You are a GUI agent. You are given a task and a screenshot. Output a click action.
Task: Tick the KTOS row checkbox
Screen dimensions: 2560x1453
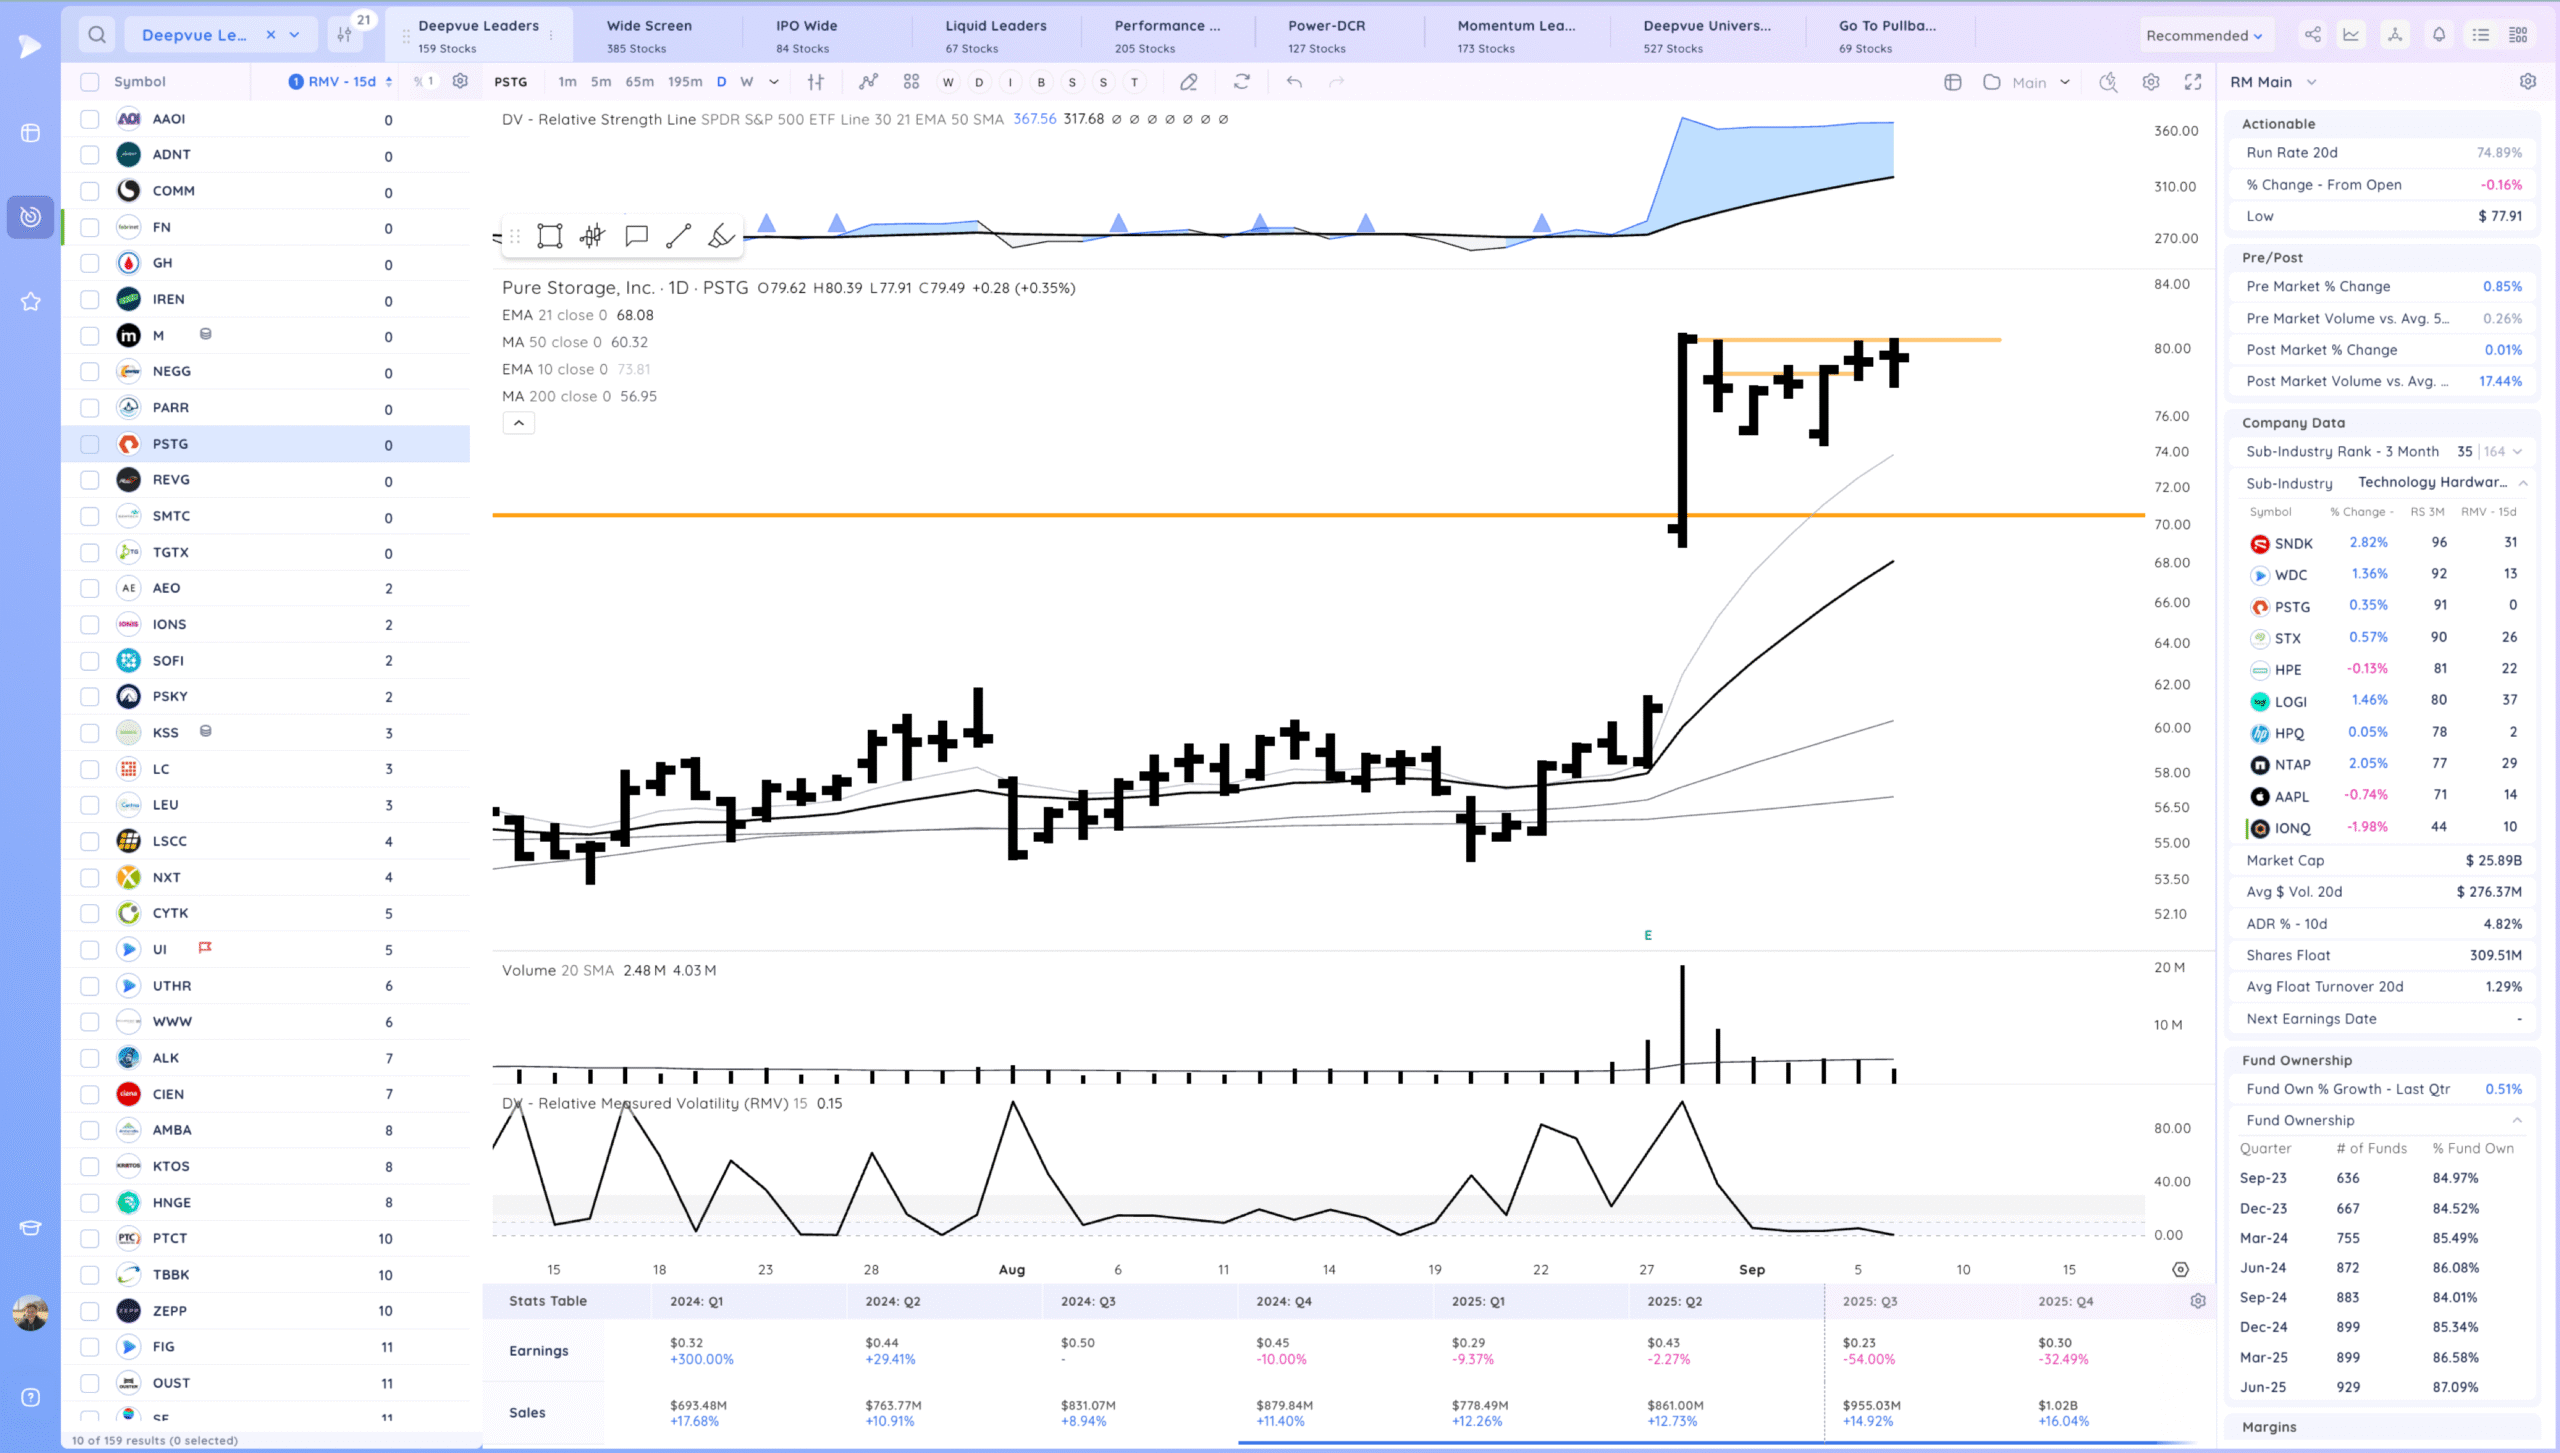(90, 1166)
